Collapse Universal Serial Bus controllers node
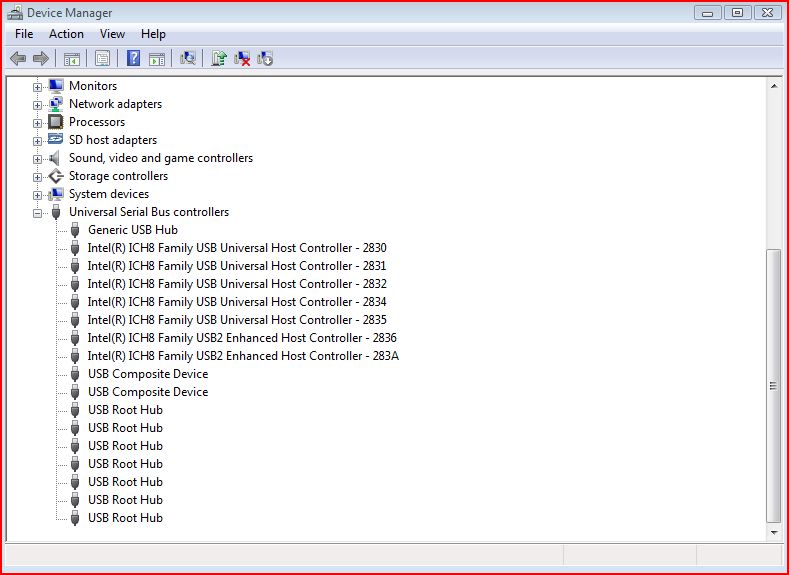789x575 pixels. pos(37,213)
